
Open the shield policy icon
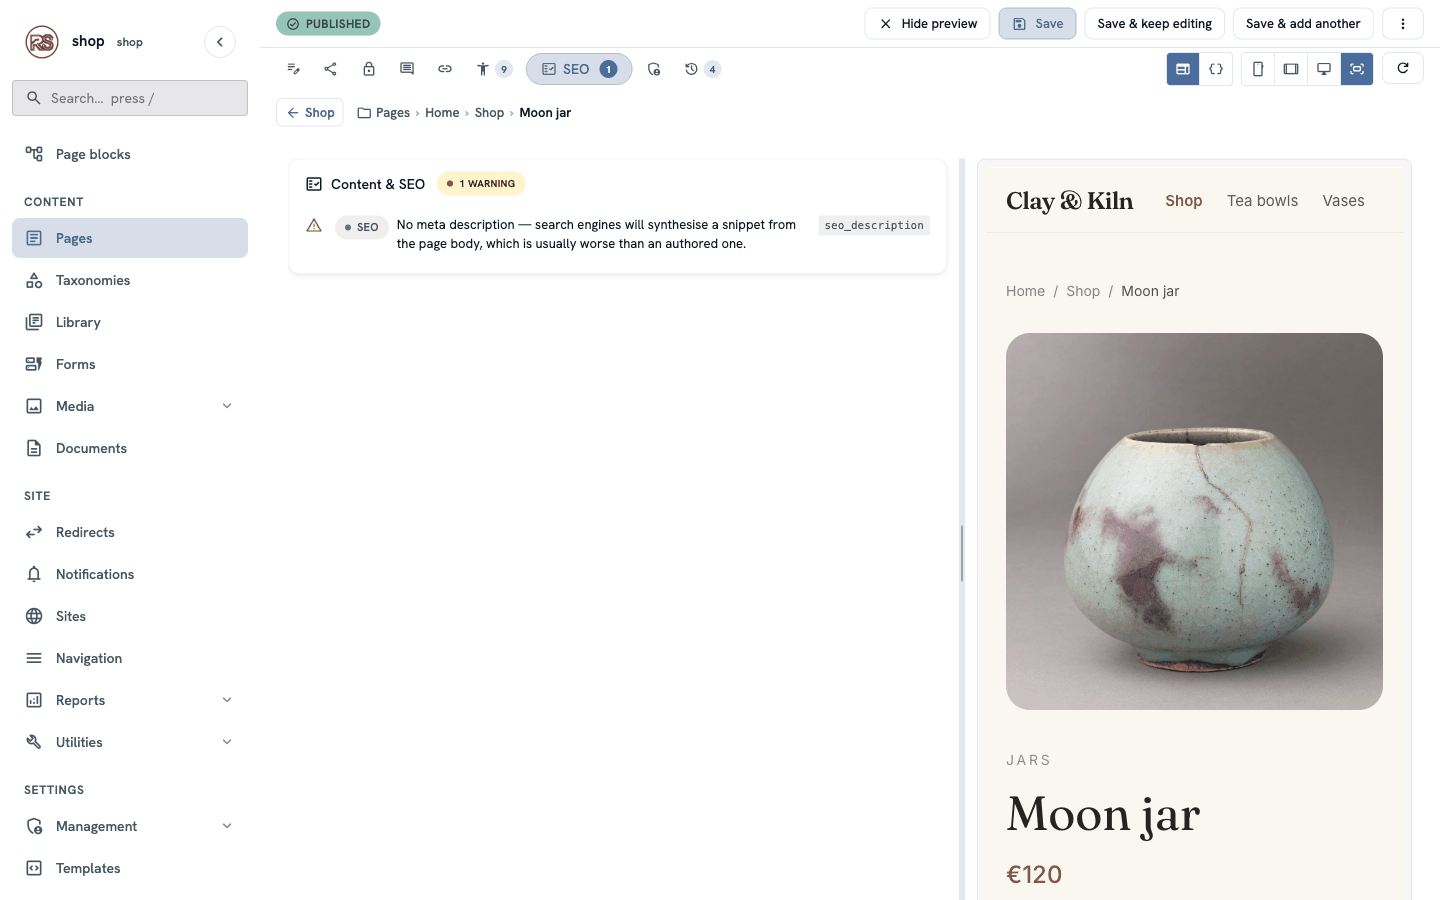[654, 69]
